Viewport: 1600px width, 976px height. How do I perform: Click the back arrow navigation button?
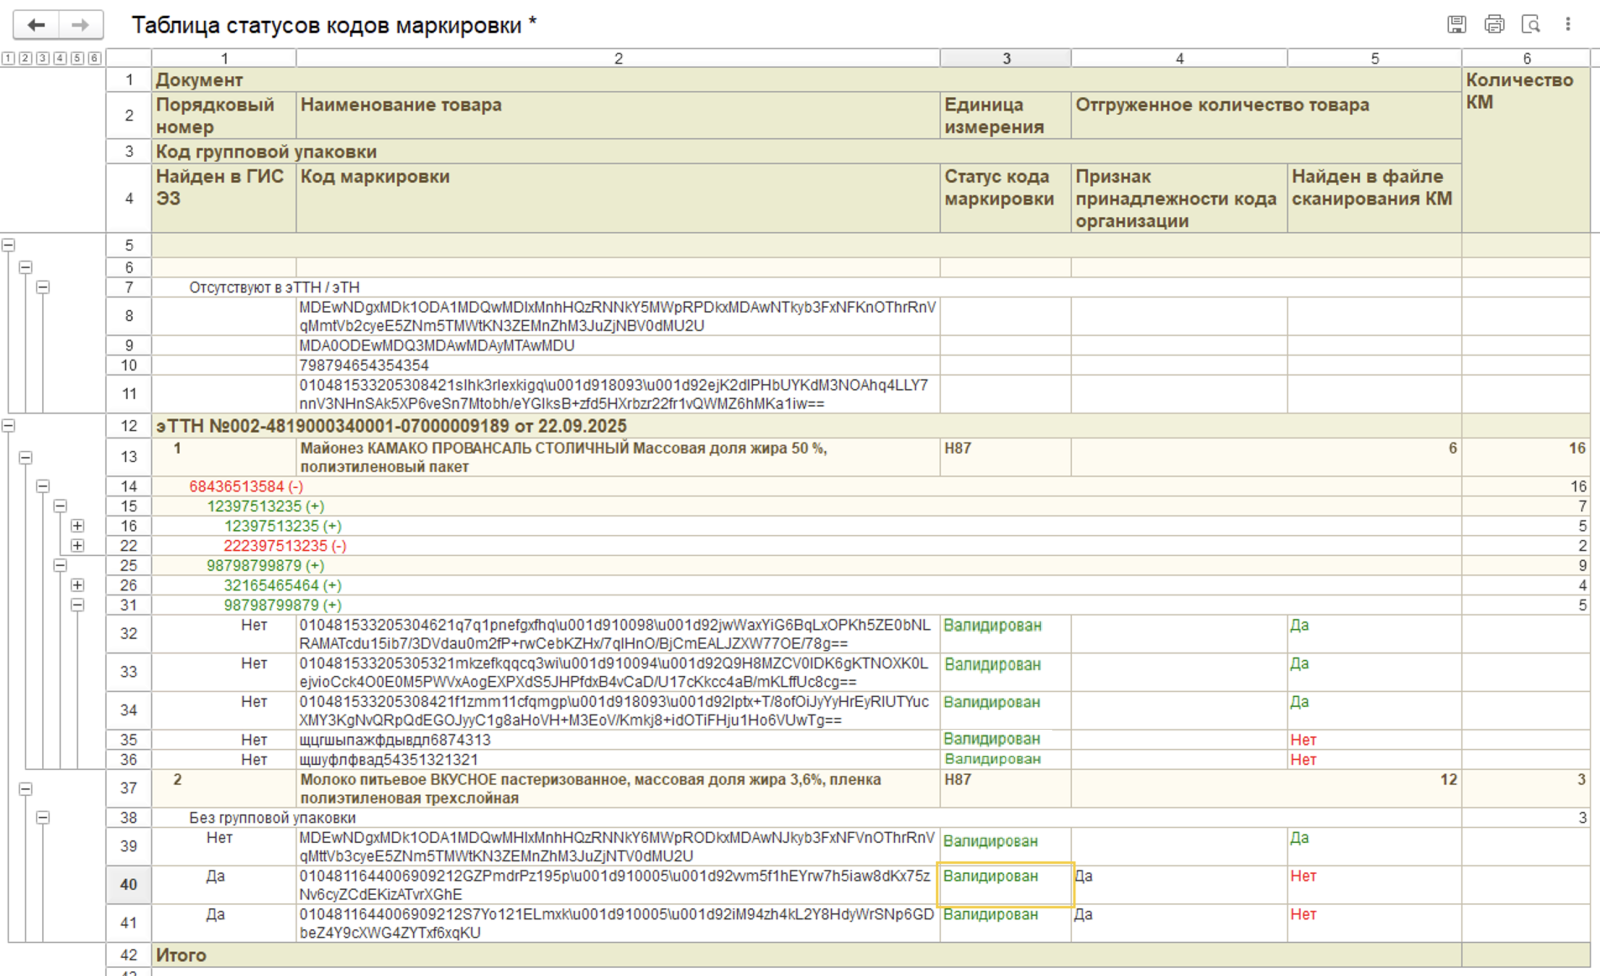click(x=37, y=25)
